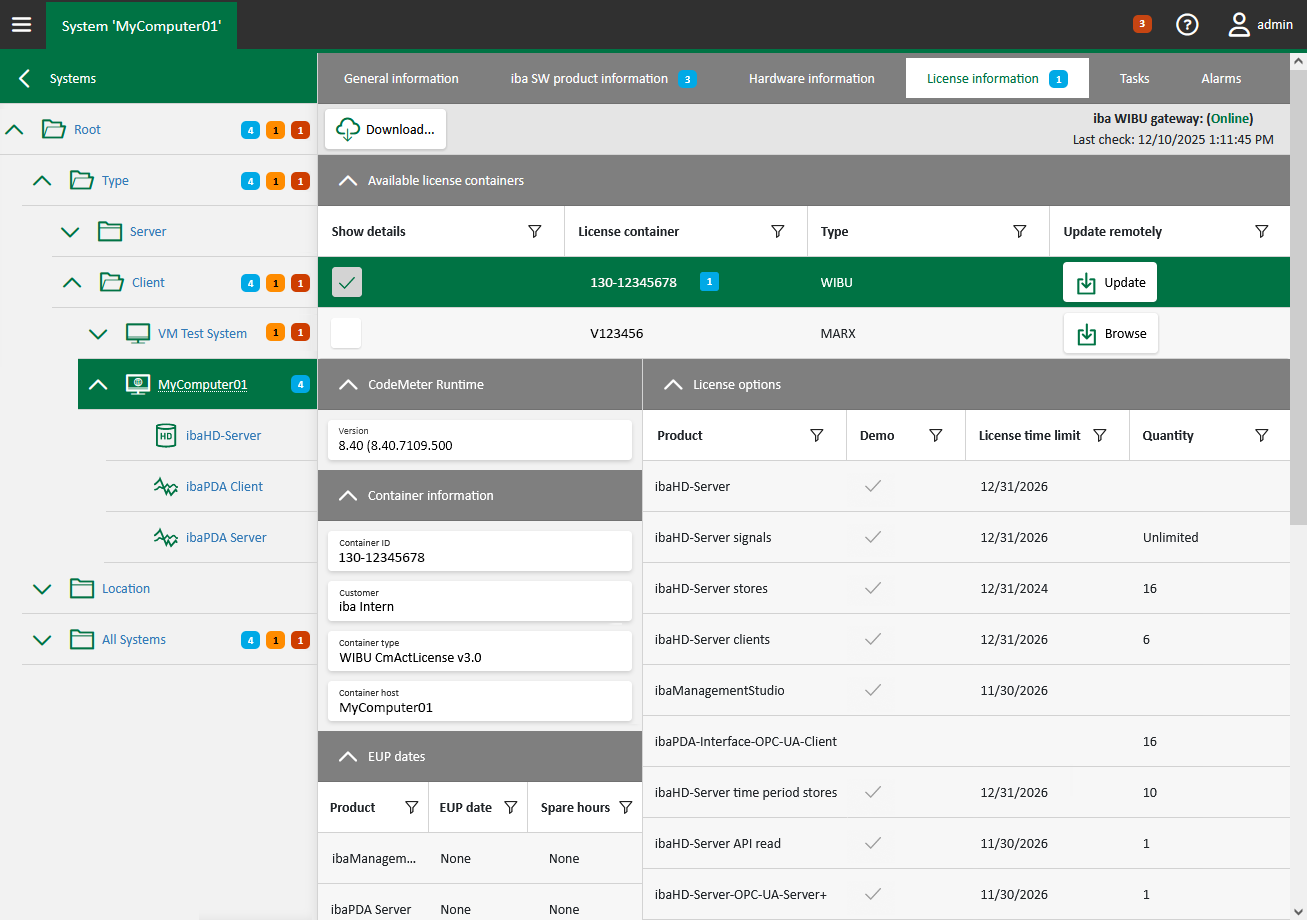1307x920 pixels.
Task: Click the Download... button
Action: (385, 129)
